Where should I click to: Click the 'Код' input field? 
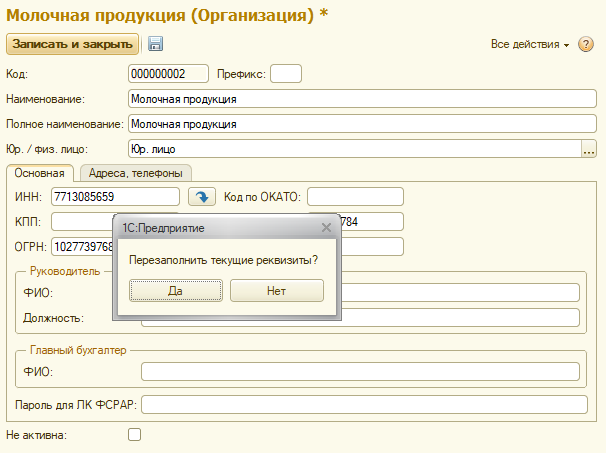(168, 74)
